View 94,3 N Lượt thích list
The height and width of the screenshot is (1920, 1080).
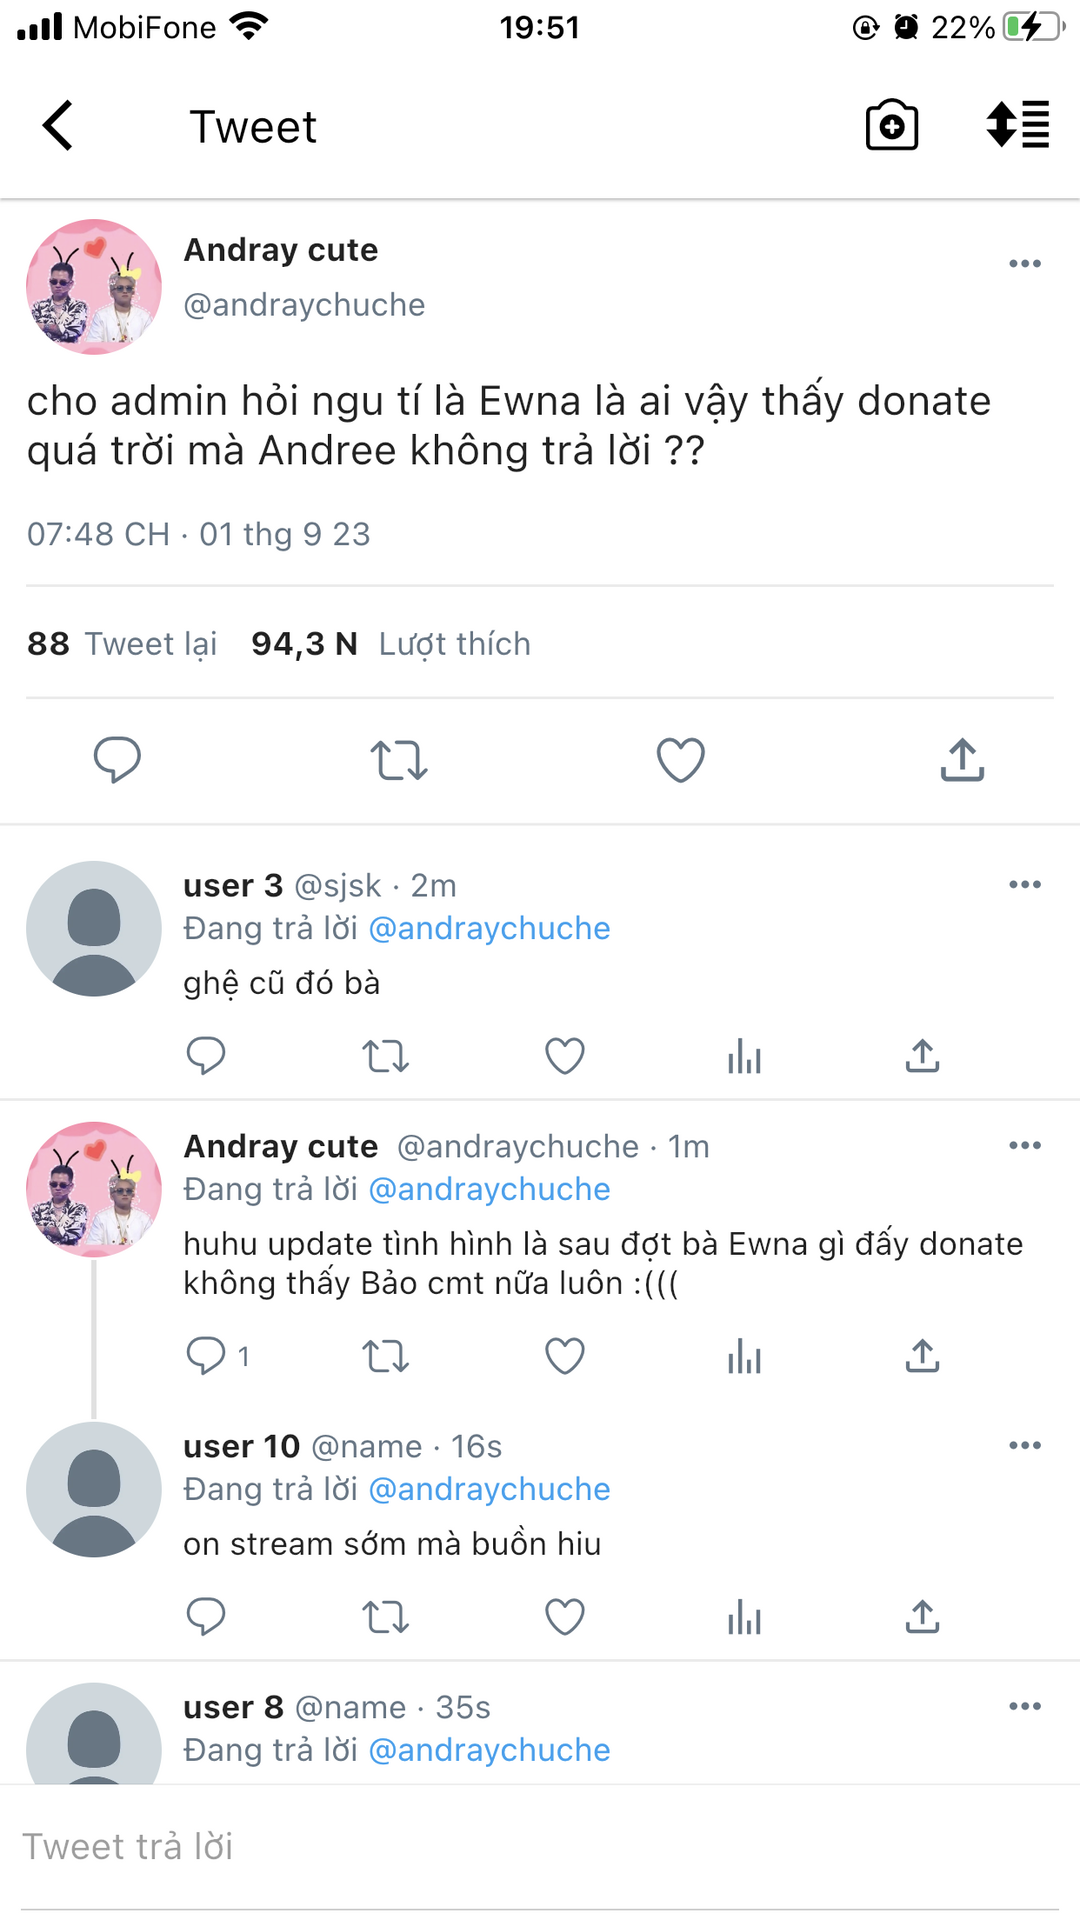pos(390,644)
